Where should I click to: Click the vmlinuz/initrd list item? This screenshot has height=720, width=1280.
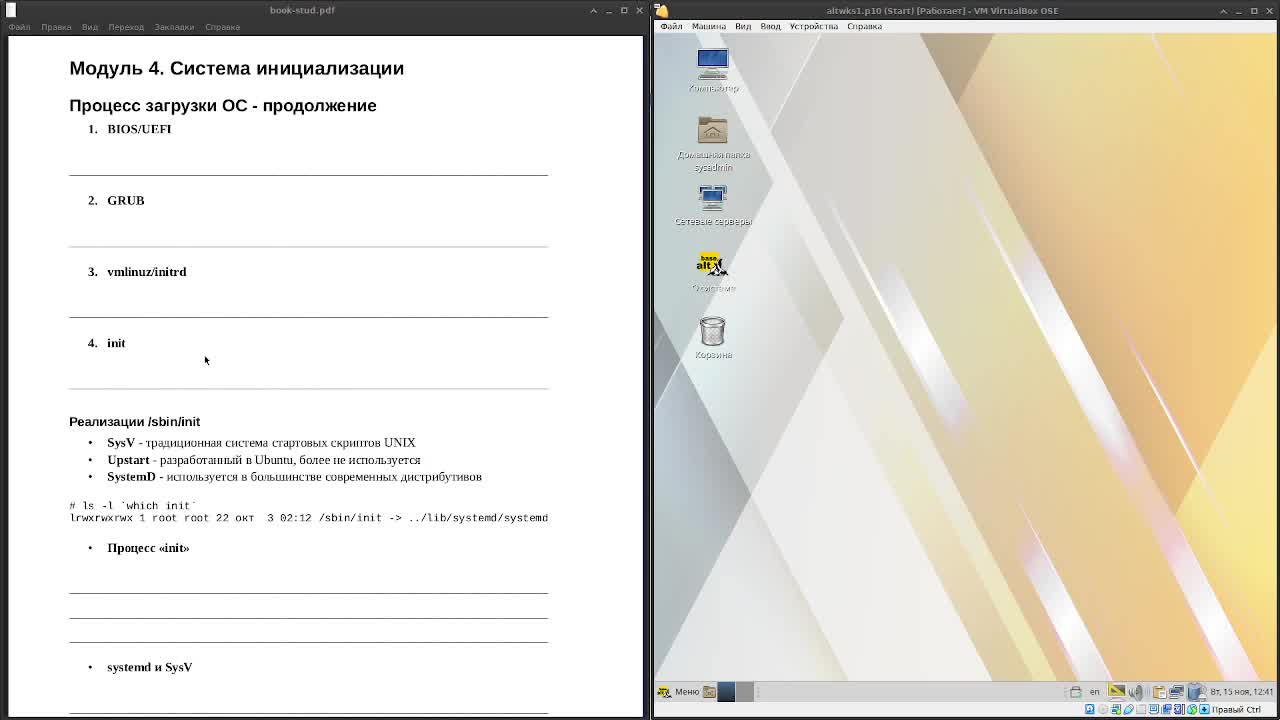point(147,272)
